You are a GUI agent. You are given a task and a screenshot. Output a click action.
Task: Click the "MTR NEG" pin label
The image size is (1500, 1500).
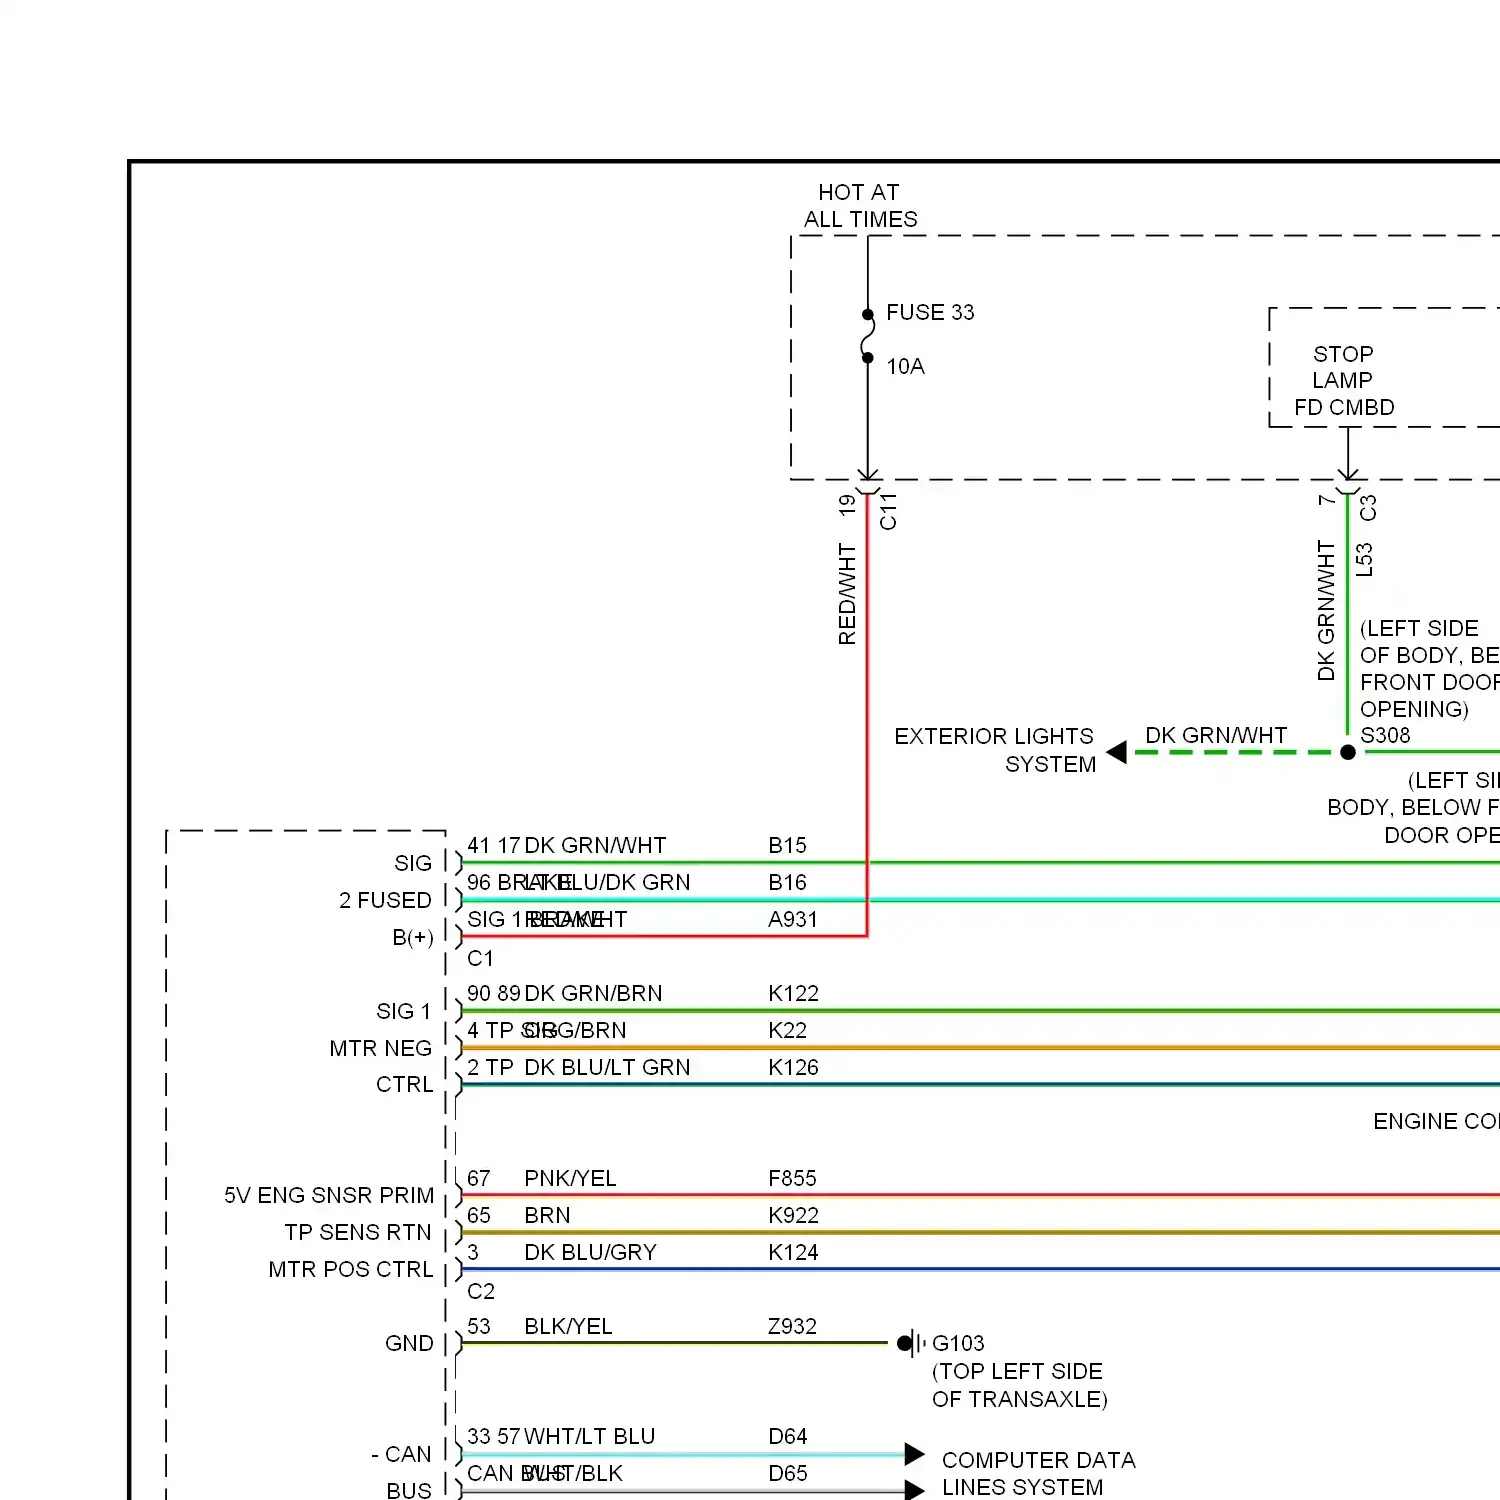coord(381,1048)
